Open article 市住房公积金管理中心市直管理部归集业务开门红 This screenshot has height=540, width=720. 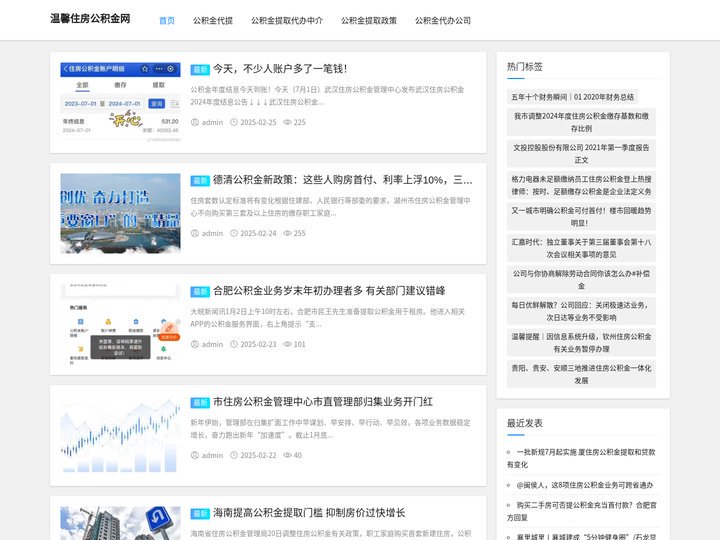pyautogui.click(x=323, y=402)
